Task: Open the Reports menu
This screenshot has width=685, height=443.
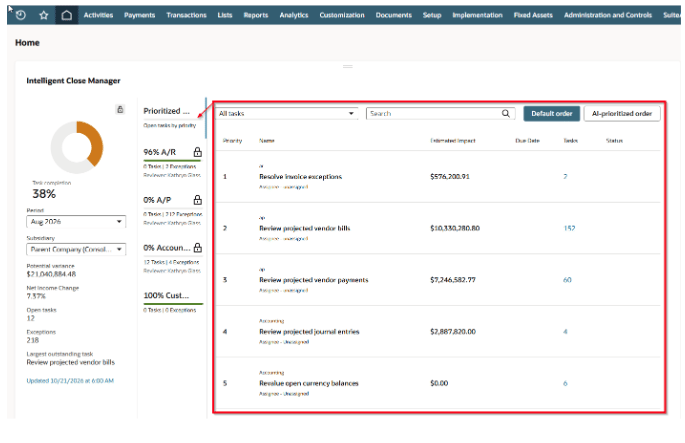Action: 256,15
